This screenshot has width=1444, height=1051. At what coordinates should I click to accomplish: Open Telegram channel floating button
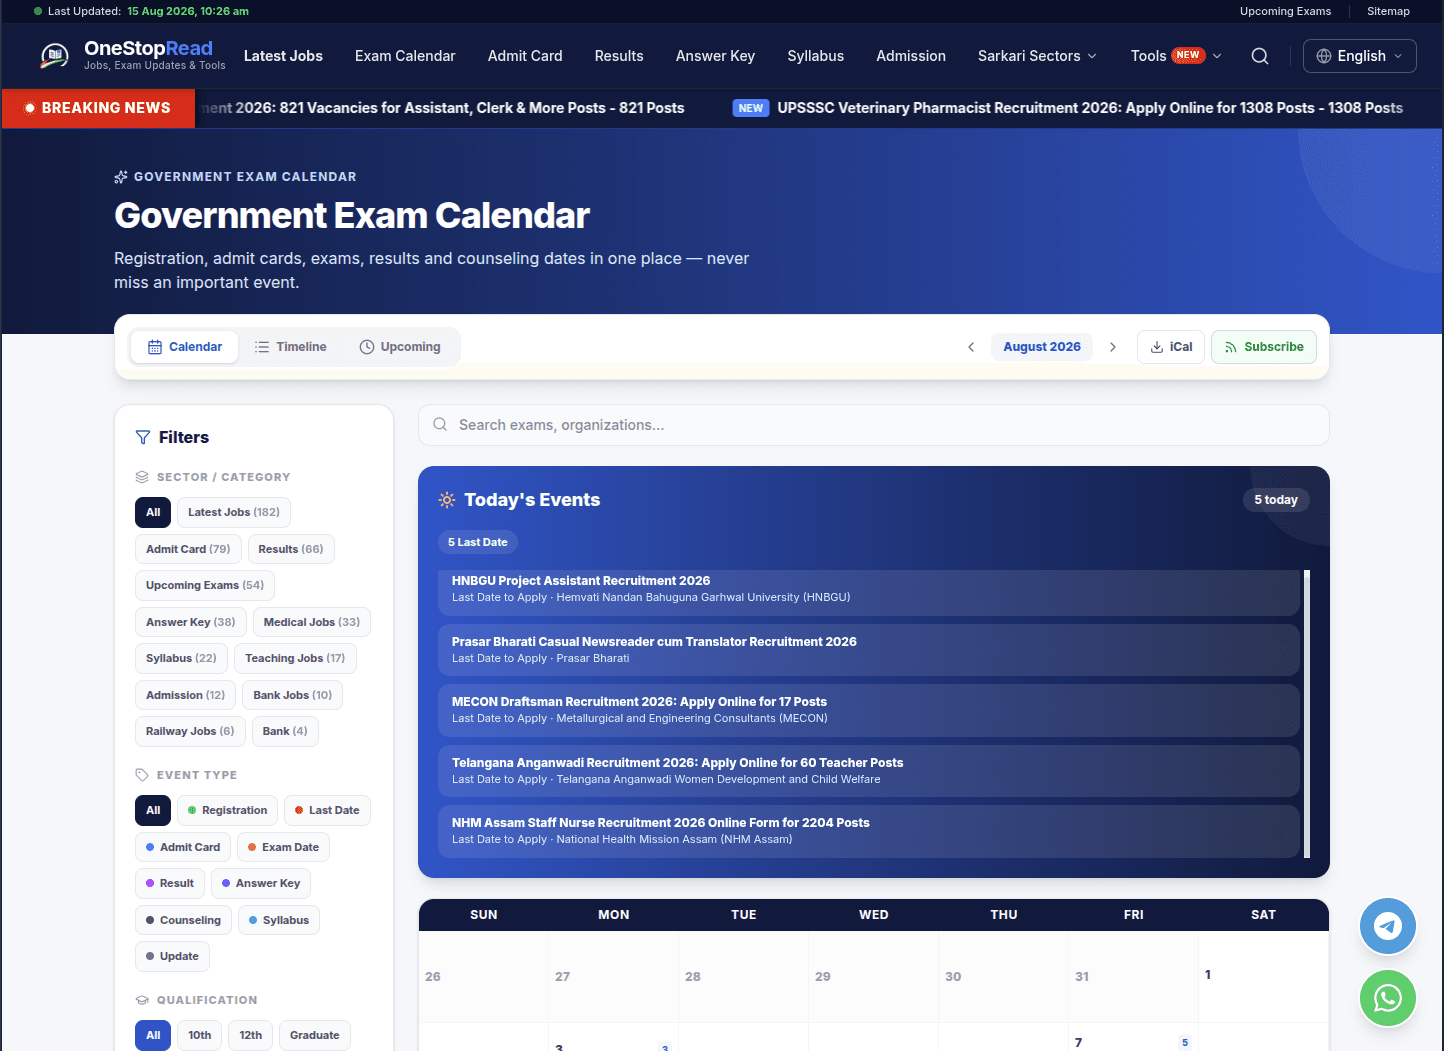pyautogui.click(x=1388, y=926)
